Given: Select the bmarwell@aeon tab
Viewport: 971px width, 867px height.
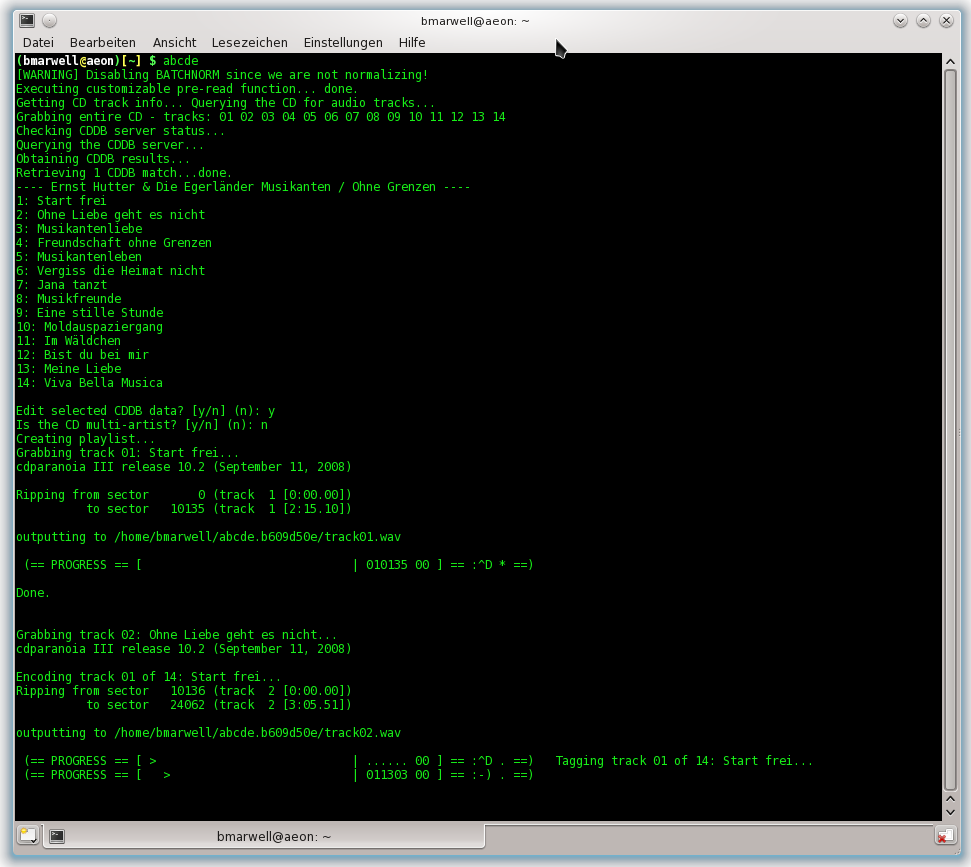Looking at the screenshot, I should [x=266, y=837].
